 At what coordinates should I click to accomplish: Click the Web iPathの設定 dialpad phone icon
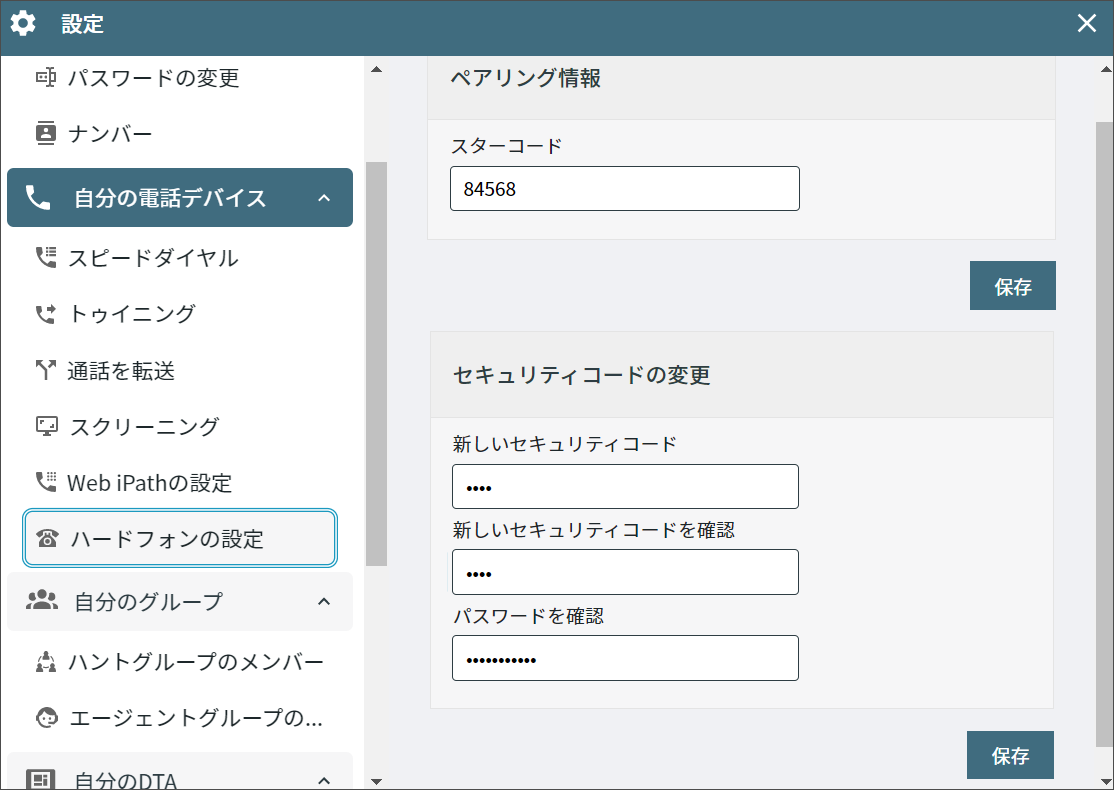(x=45, y=482)
